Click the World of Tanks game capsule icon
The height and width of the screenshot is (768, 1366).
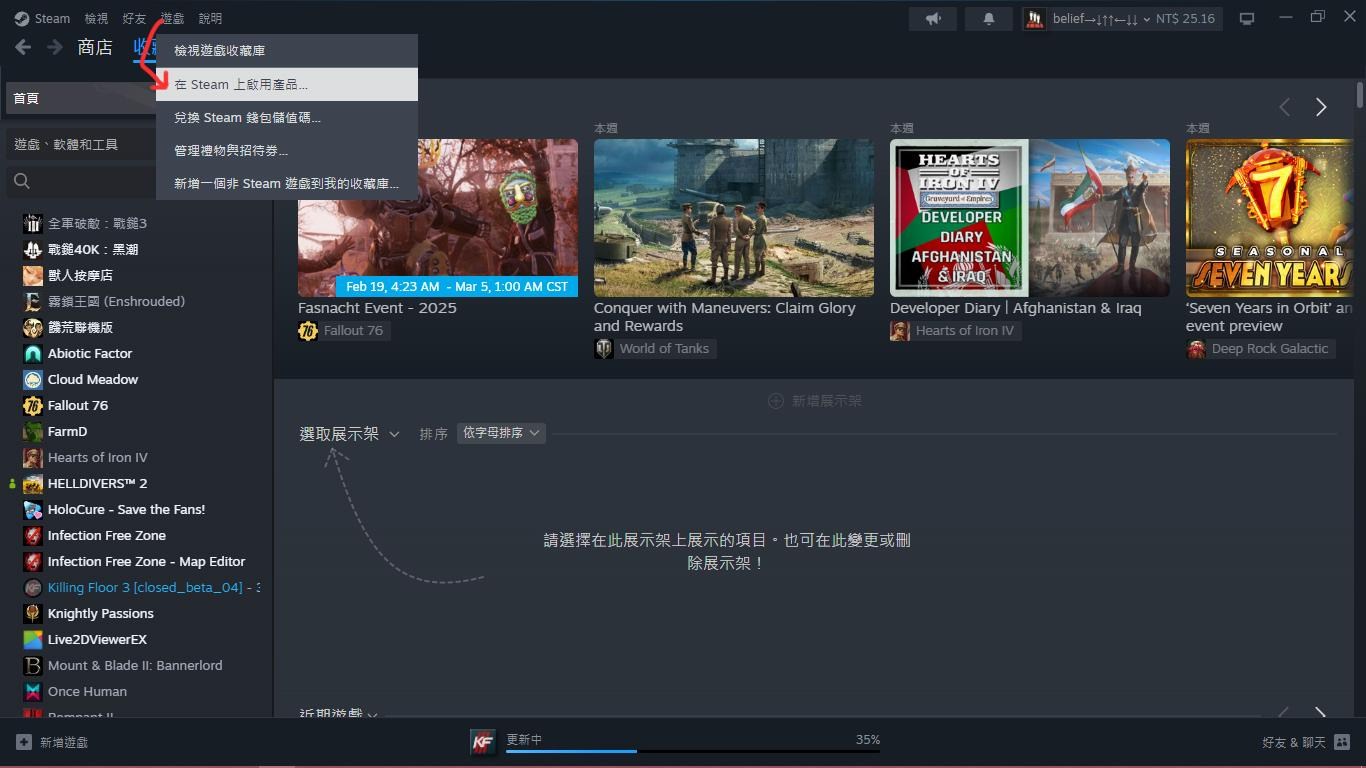coord(604,348)
